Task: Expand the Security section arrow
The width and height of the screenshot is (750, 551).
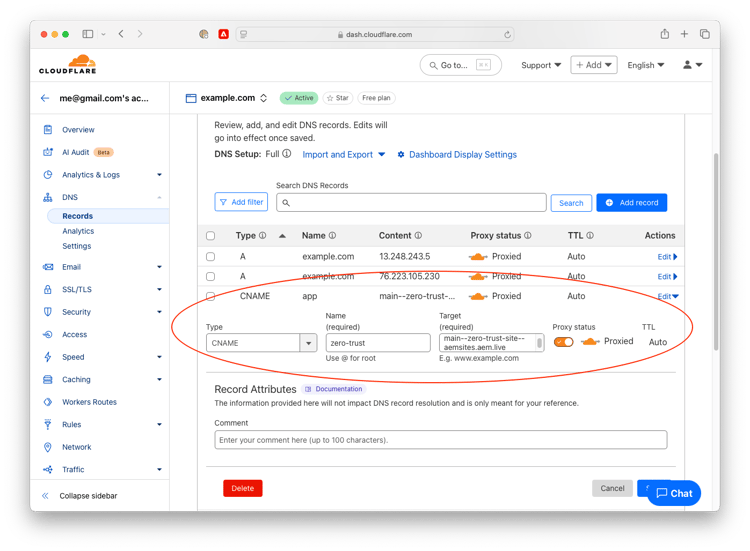Action: (x=159, y=312)
